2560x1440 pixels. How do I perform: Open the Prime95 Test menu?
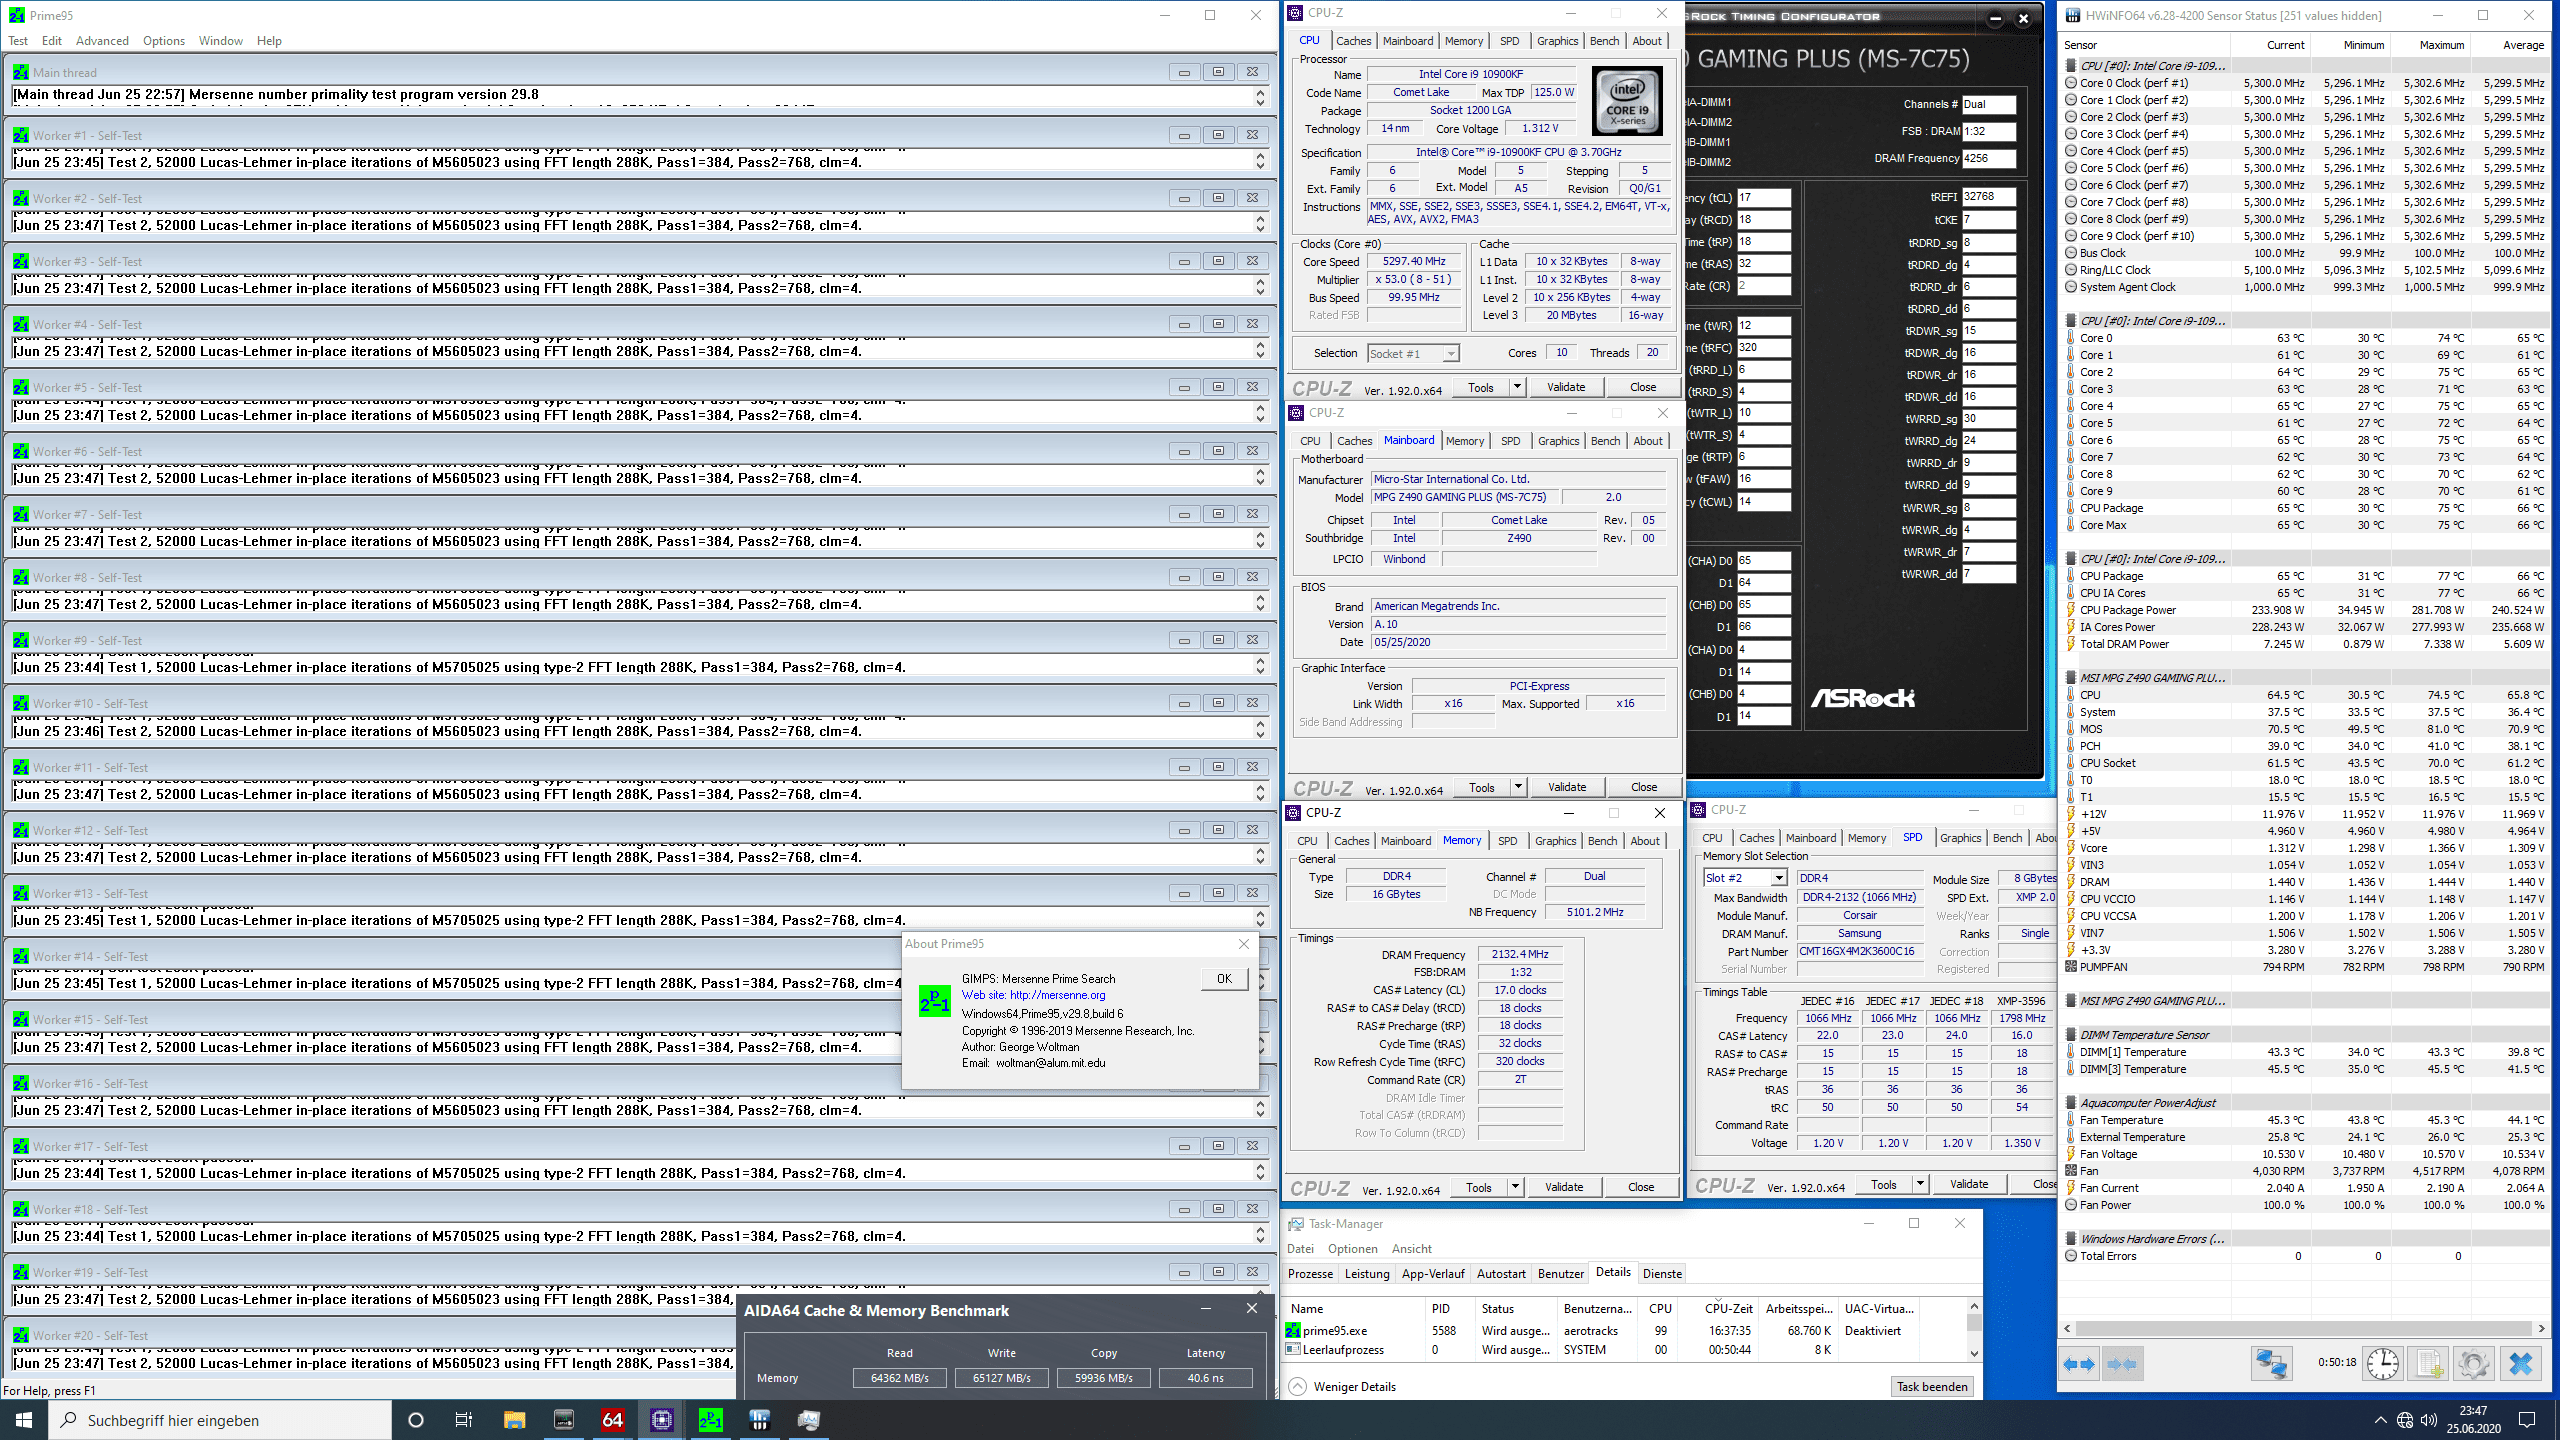(x=18, y=41)
